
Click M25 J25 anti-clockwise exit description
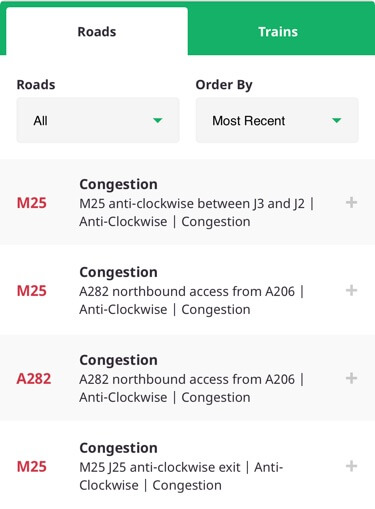click(x=160, y=467)
